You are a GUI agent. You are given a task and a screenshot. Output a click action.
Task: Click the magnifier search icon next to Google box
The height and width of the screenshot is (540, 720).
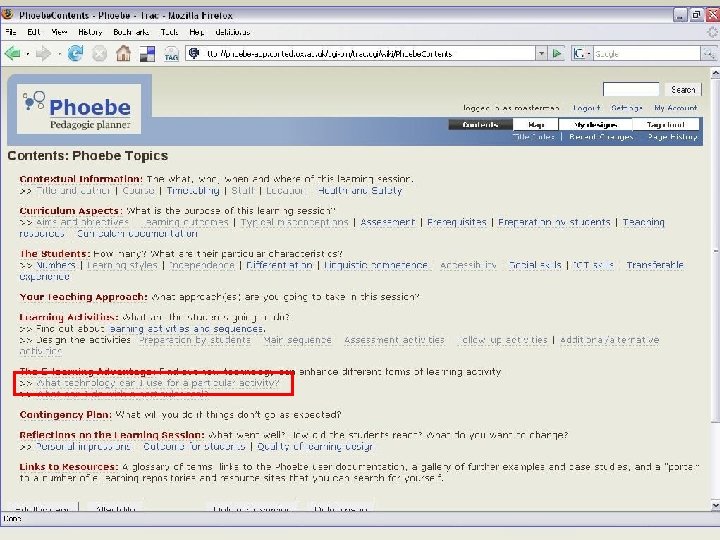pos(708,54)
